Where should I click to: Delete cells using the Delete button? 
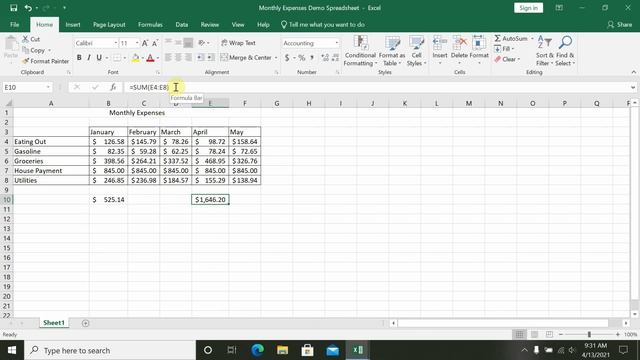459,51
